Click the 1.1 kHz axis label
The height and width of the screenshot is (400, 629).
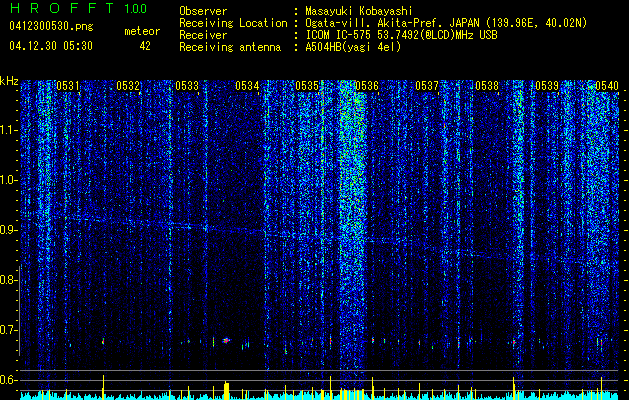7,130
